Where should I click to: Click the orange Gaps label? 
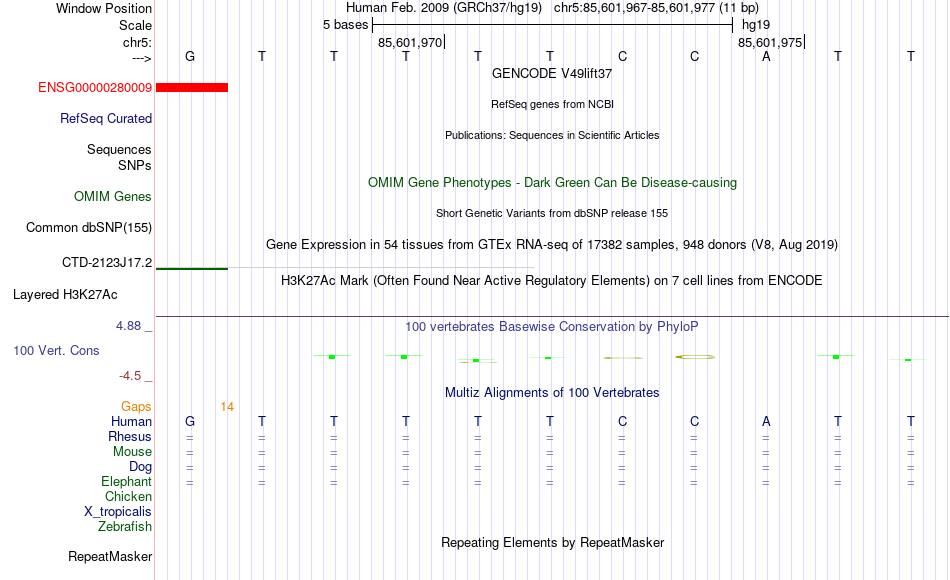click(136, 407)
